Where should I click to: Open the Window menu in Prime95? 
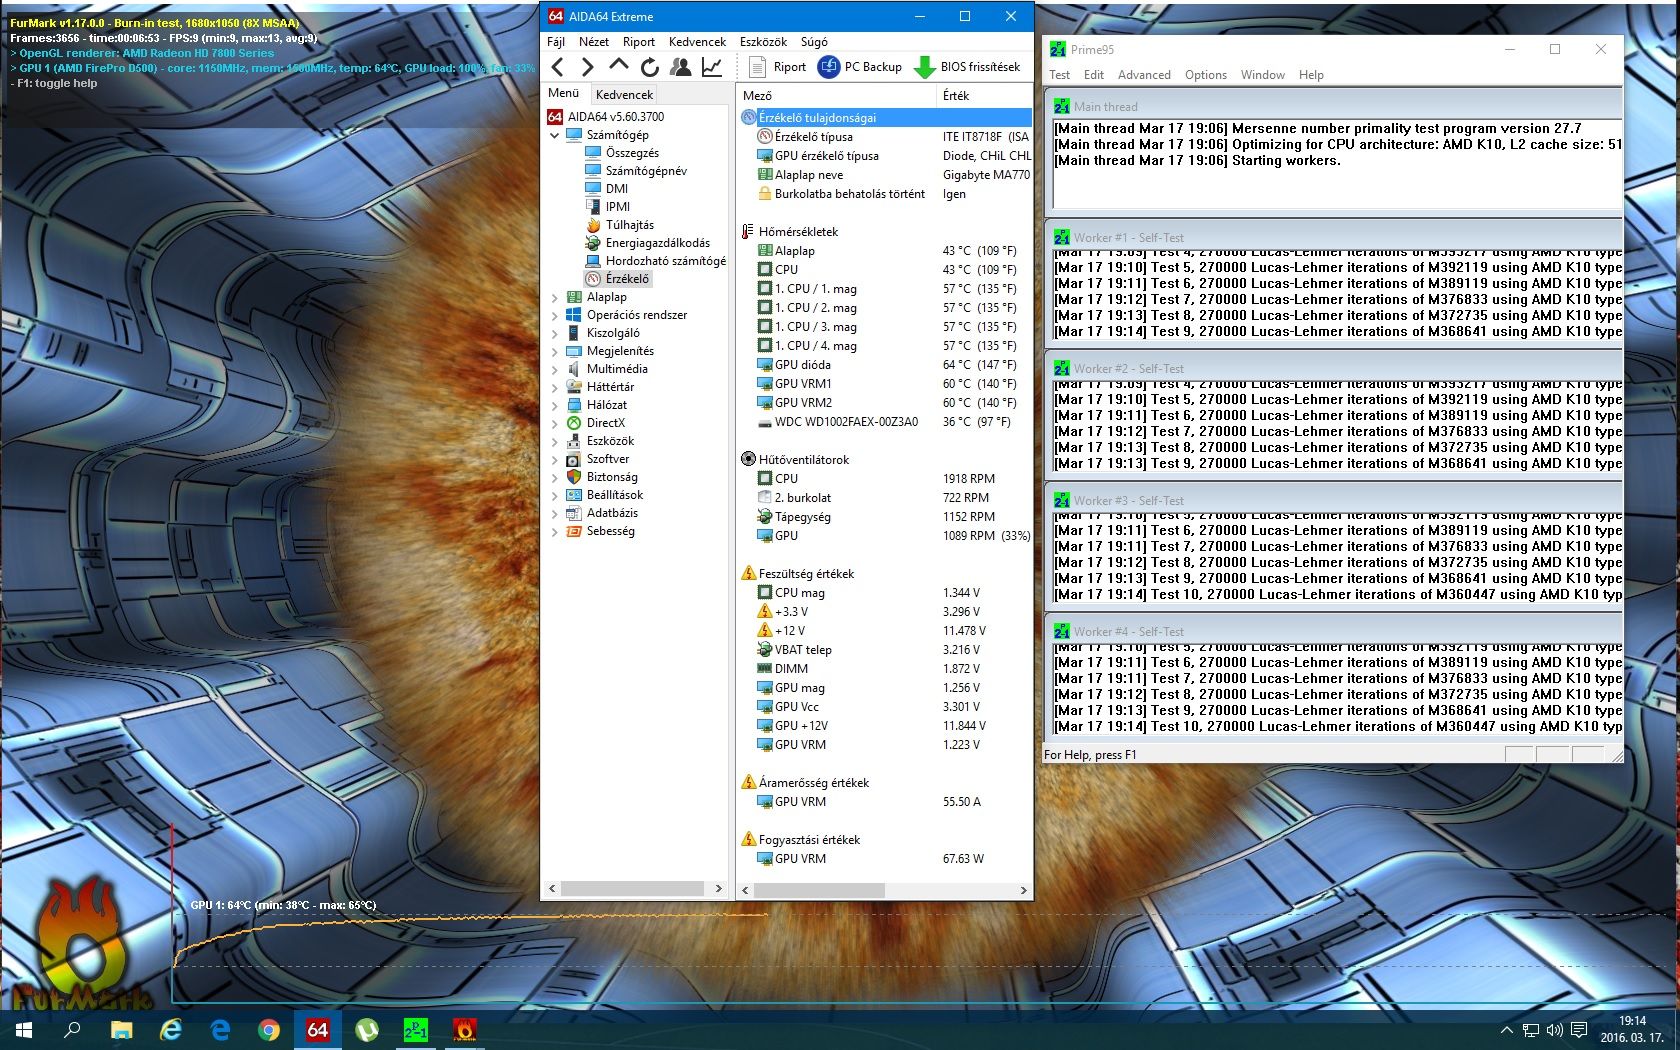1263,75
